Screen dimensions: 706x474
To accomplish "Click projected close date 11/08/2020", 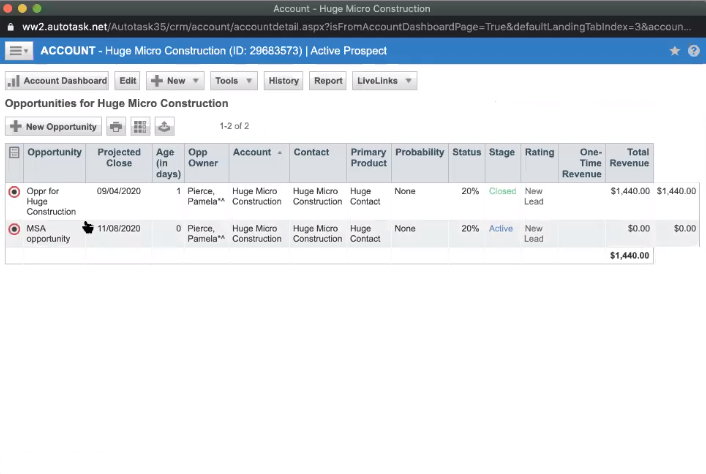I will coord(119,229).
